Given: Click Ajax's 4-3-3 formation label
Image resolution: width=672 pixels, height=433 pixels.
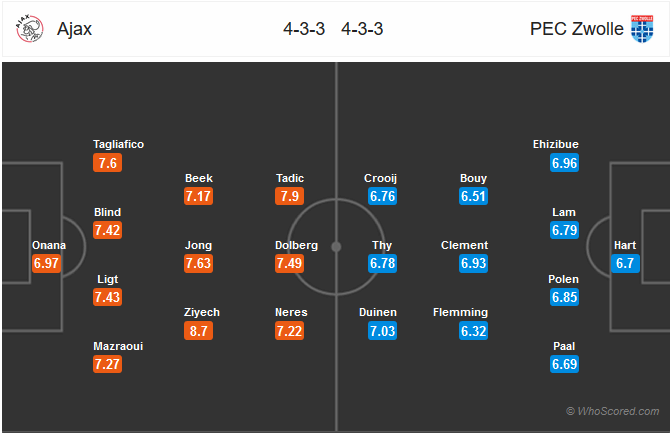Looking at the screenshot, I should pyautogui.click(x=304, y=29).
